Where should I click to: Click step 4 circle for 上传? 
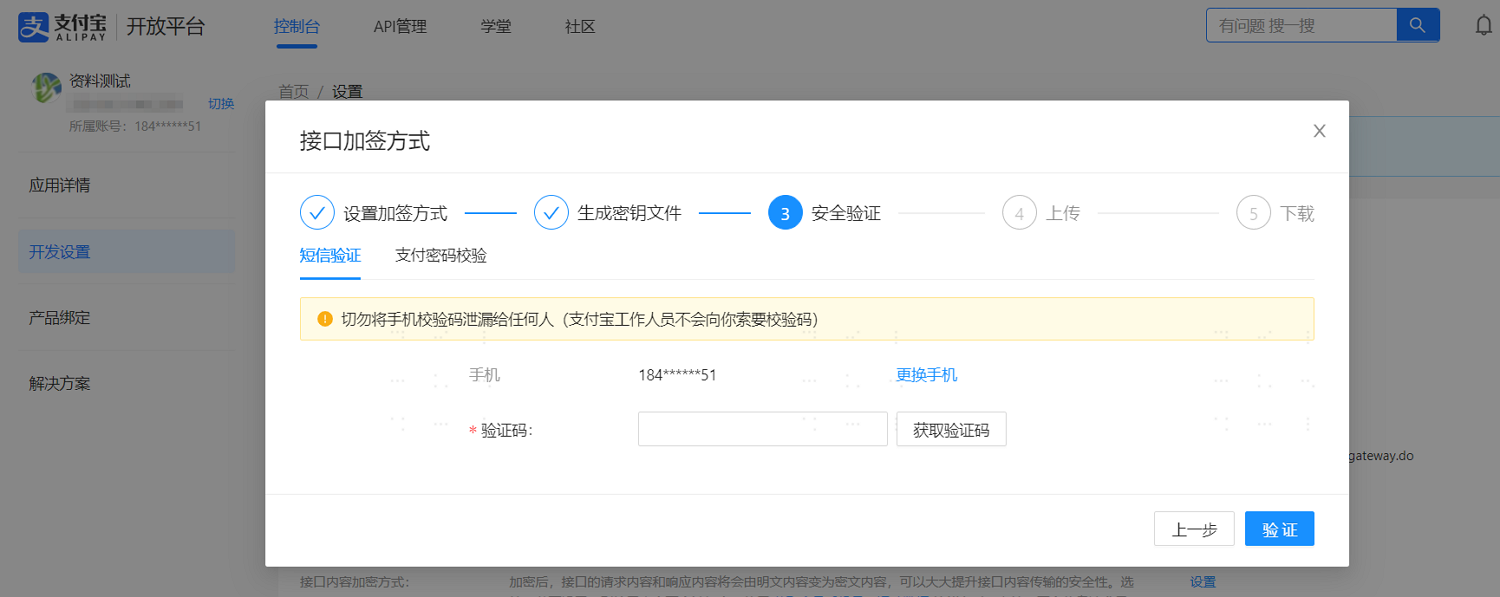click(1019, 213)
